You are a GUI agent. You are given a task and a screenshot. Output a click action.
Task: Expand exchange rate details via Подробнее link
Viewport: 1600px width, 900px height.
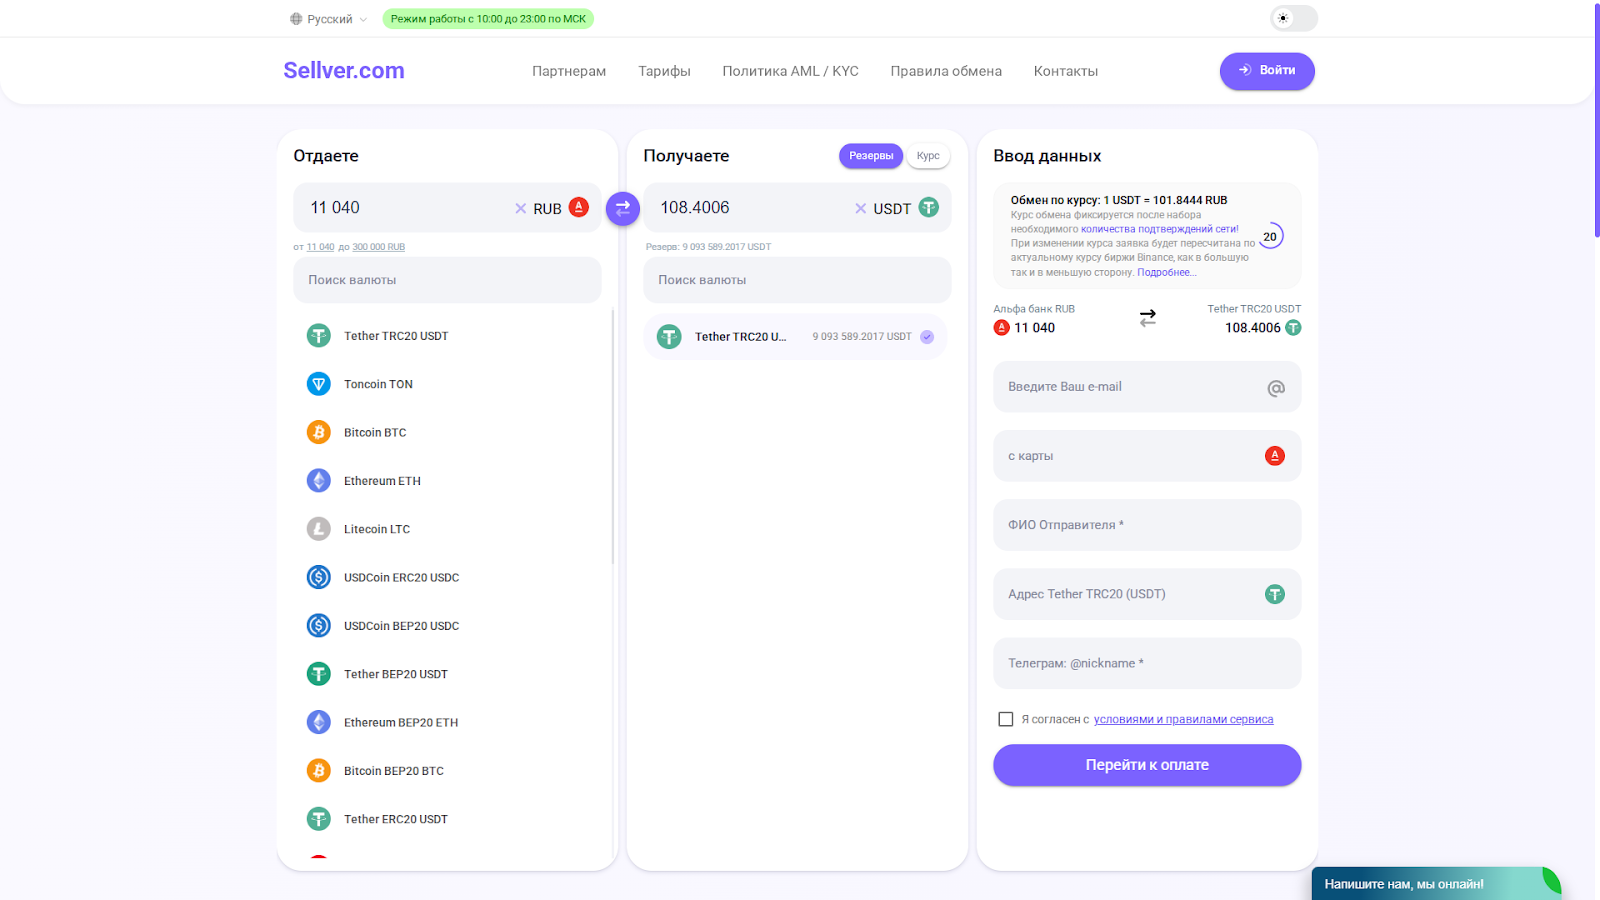point(1166,272)
